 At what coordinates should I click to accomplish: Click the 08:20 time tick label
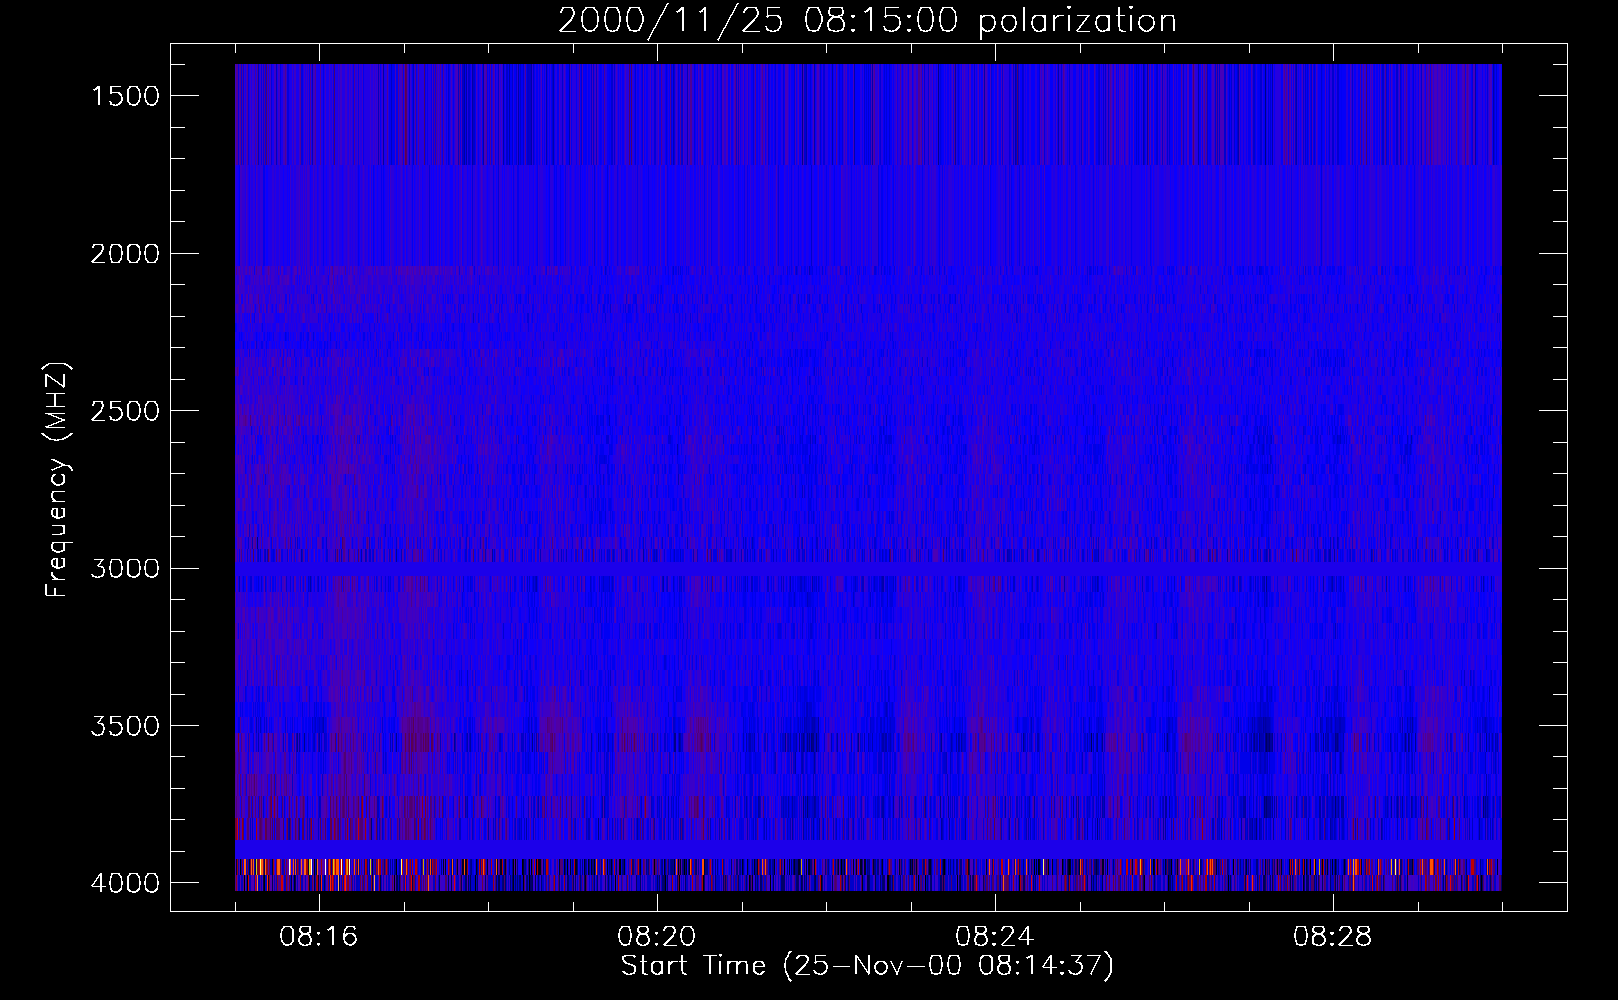[x=657, y=937]
